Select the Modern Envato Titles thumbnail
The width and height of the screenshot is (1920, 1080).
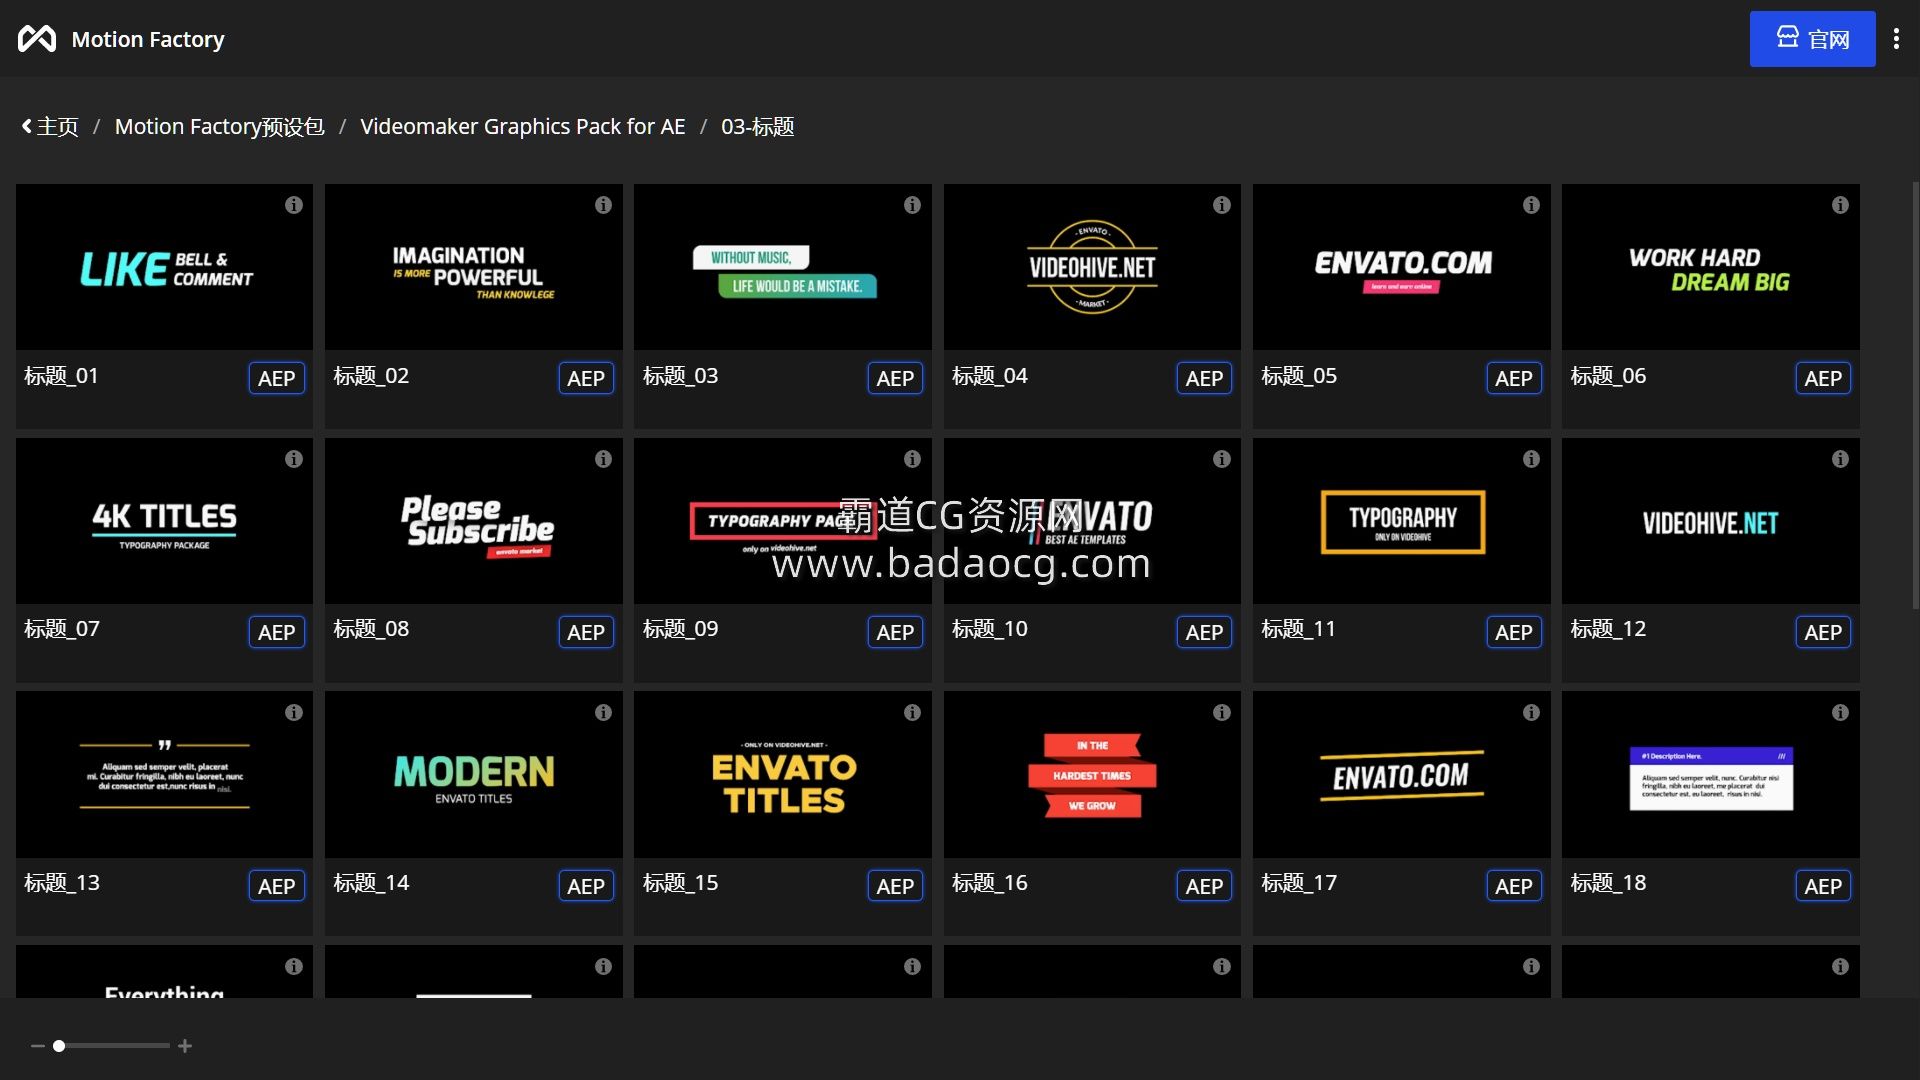(474, 775)
